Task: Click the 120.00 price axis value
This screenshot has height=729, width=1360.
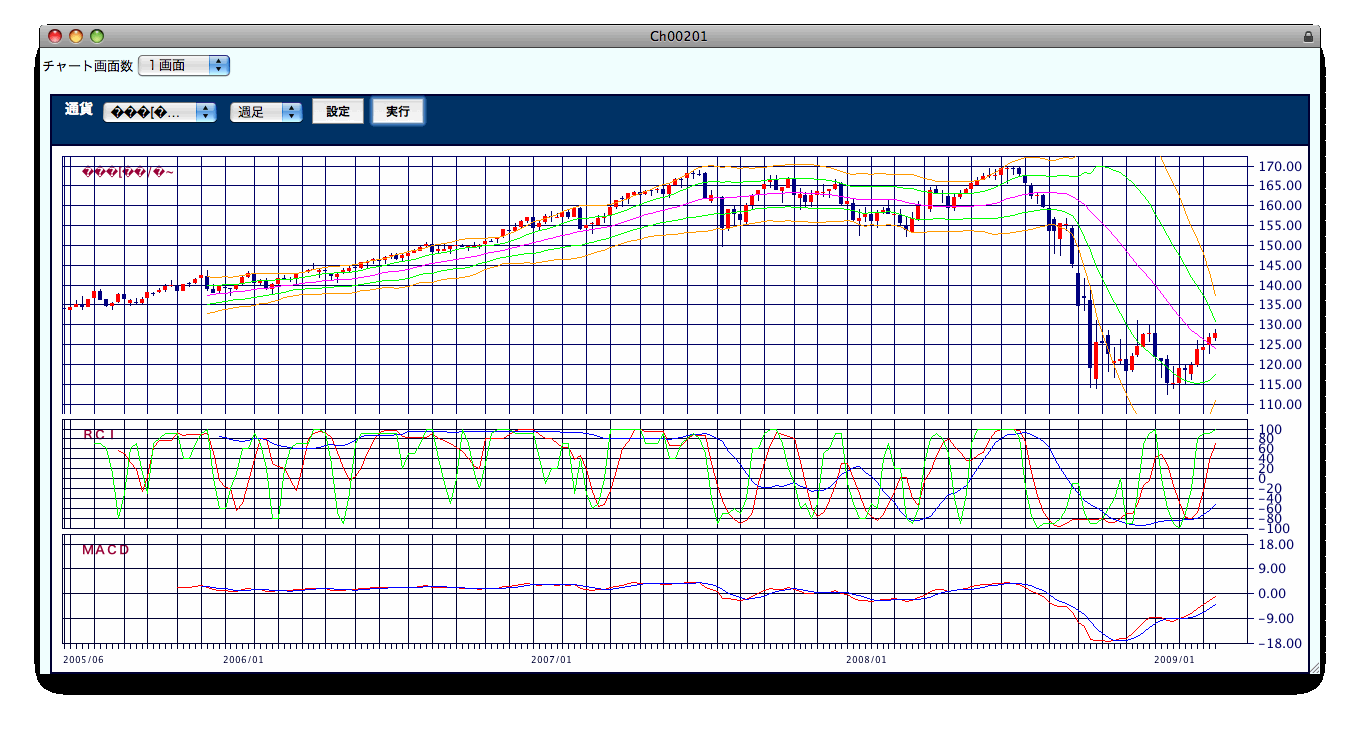Action: click(x=1280, y=365)
